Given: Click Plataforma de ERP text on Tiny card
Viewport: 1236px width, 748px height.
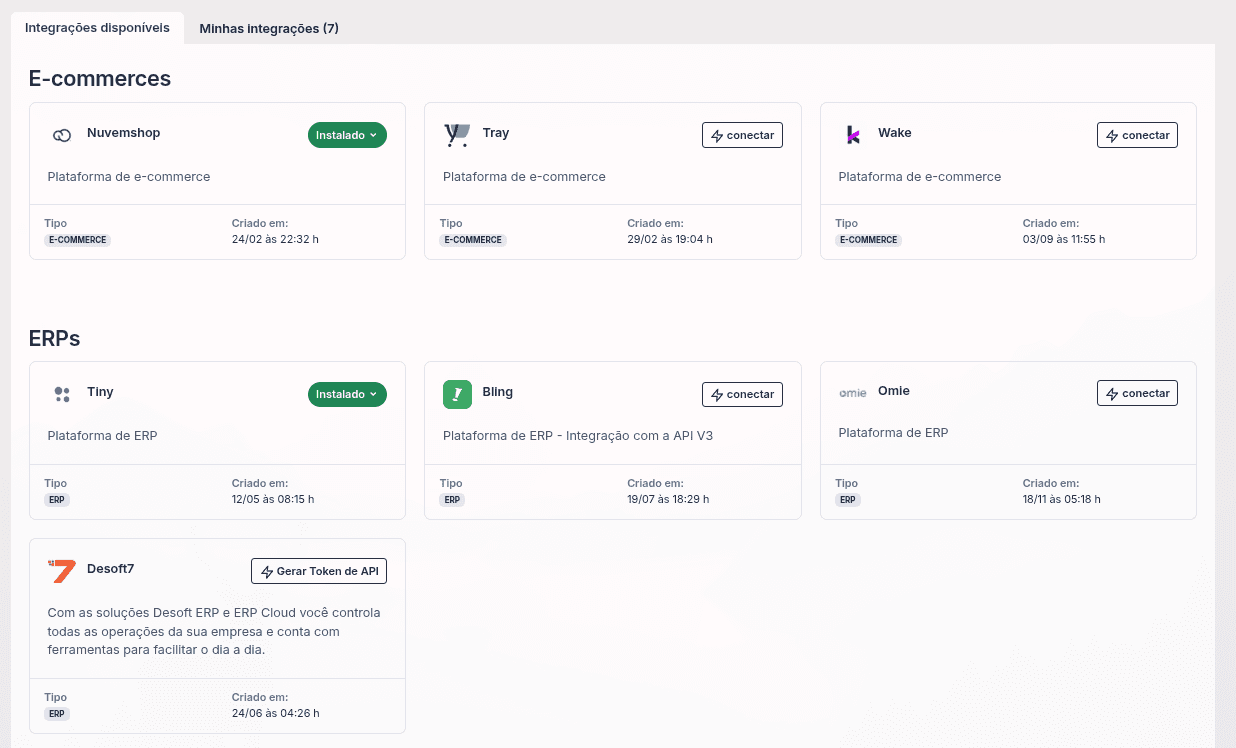Looking at the screenshot, I should pos(102,436).
